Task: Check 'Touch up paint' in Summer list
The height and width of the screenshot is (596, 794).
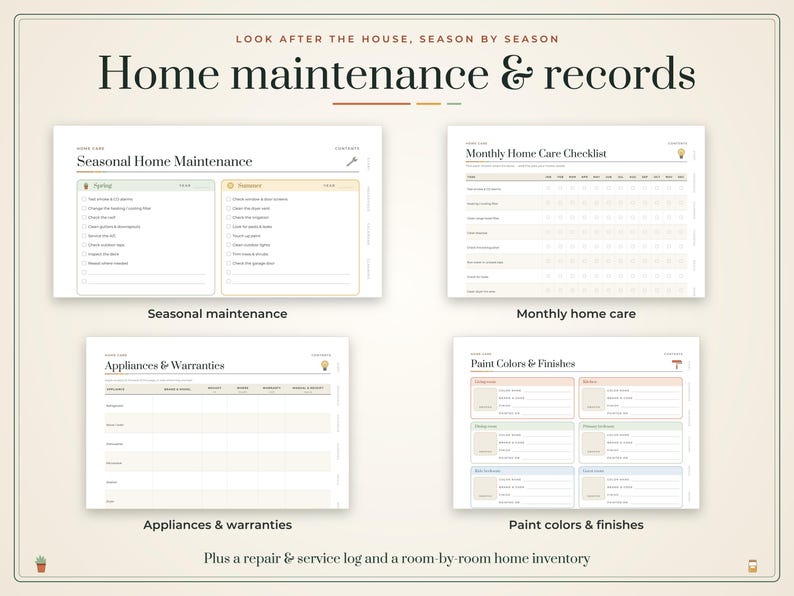Action: click(x=228, y=236)
